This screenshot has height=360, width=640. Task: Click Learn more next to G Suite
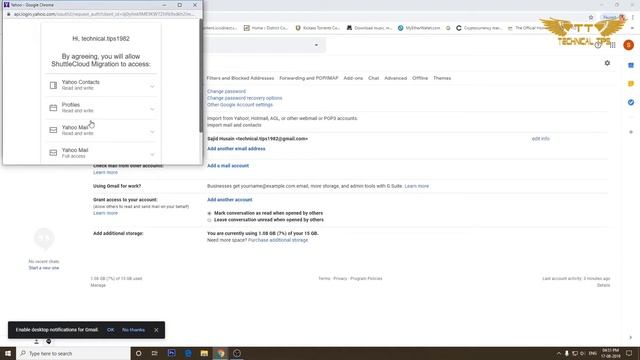[416, 186]
